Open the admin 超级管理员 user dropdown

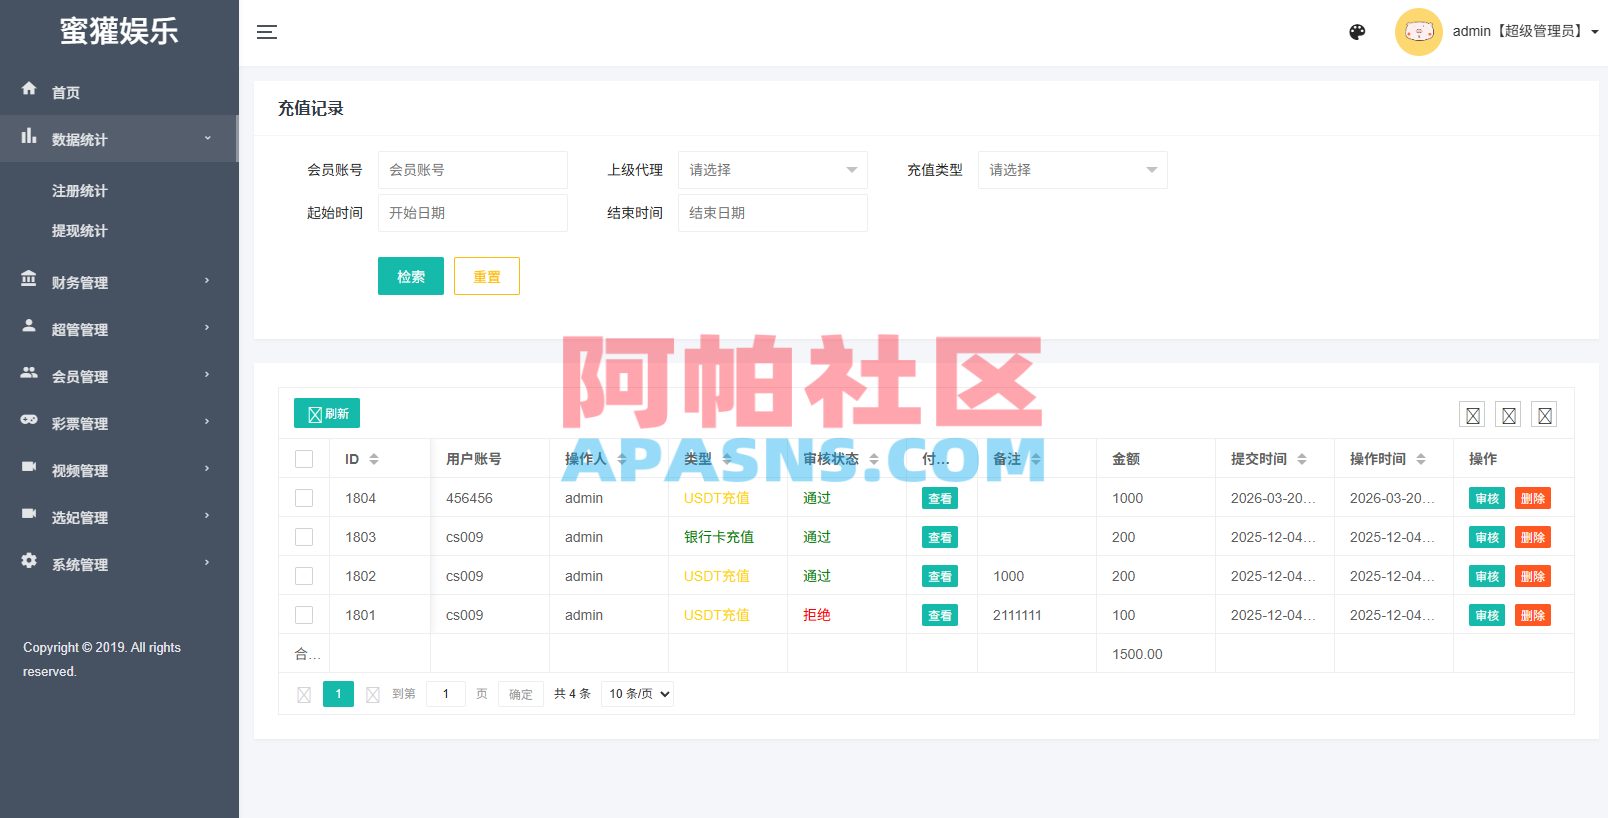[1525, 32]
